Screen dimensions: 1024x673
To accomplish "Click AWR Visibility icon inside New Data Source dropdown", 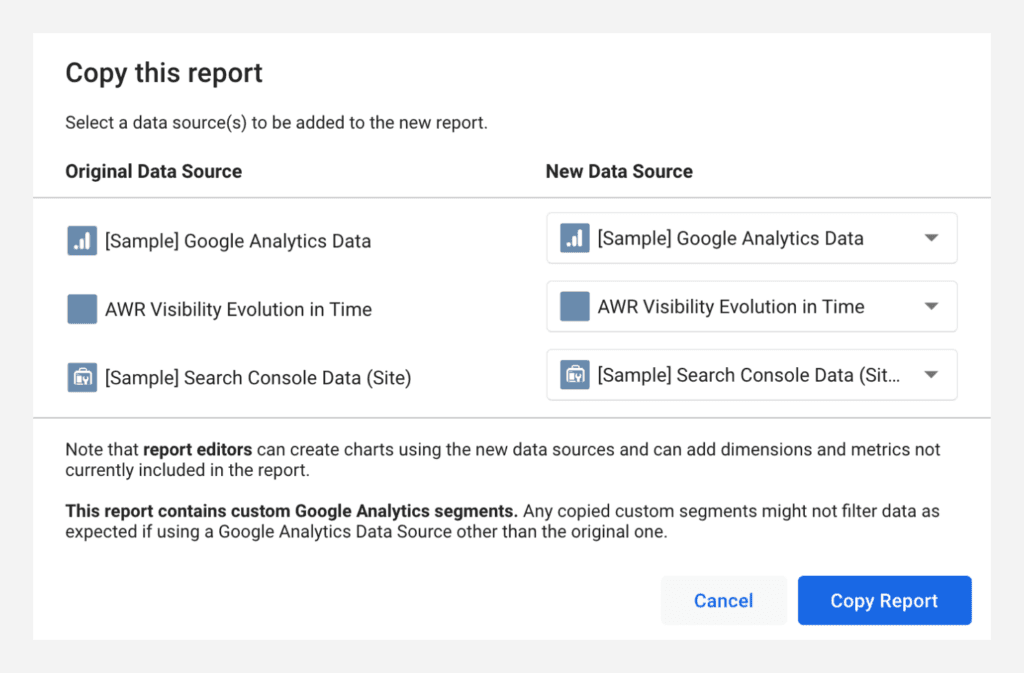I will pyautogui.click(x=575, y=307).
